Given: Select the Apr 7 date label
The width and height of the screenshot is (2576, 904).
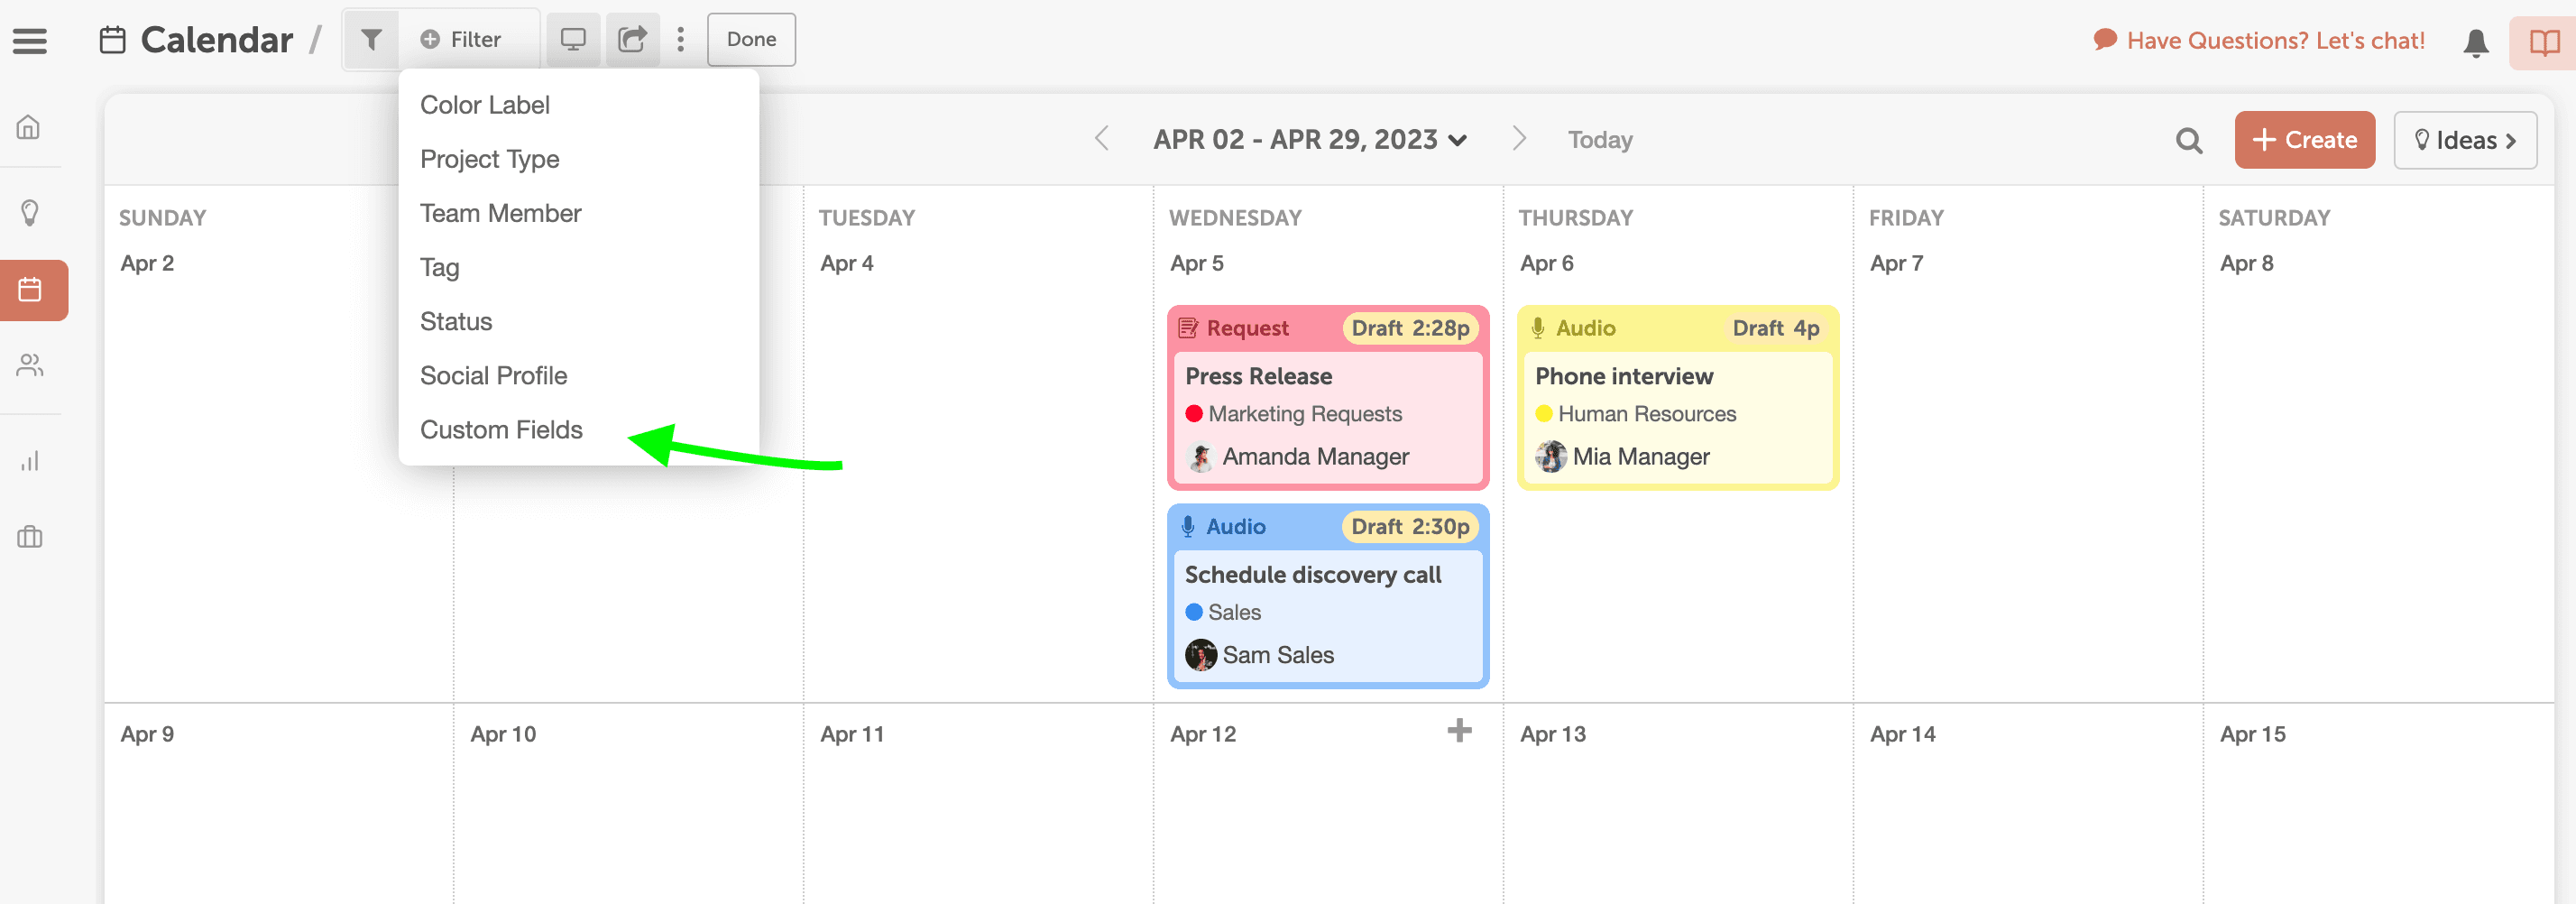Looking at the screenshot, I should click(x=1896, y=263).
